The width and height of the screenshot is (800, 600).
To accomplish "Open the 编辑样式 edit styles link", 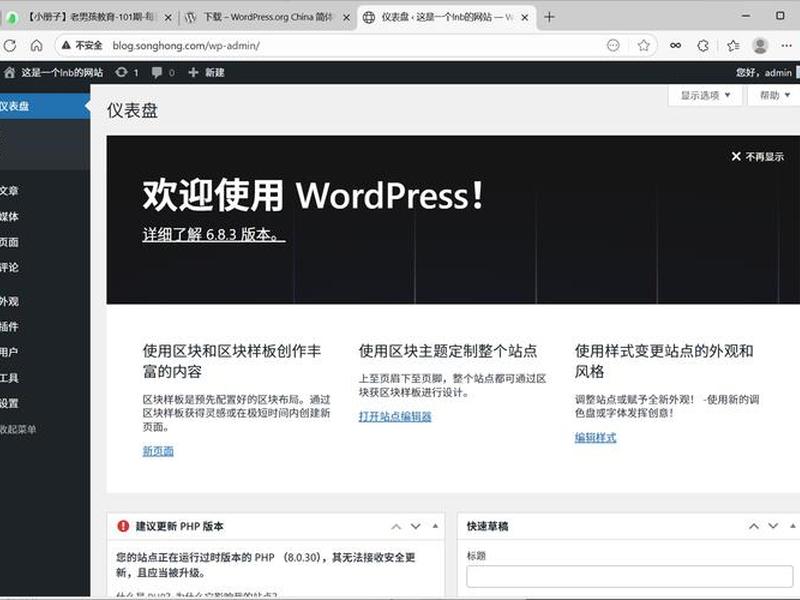I will [x=595, y=438].
